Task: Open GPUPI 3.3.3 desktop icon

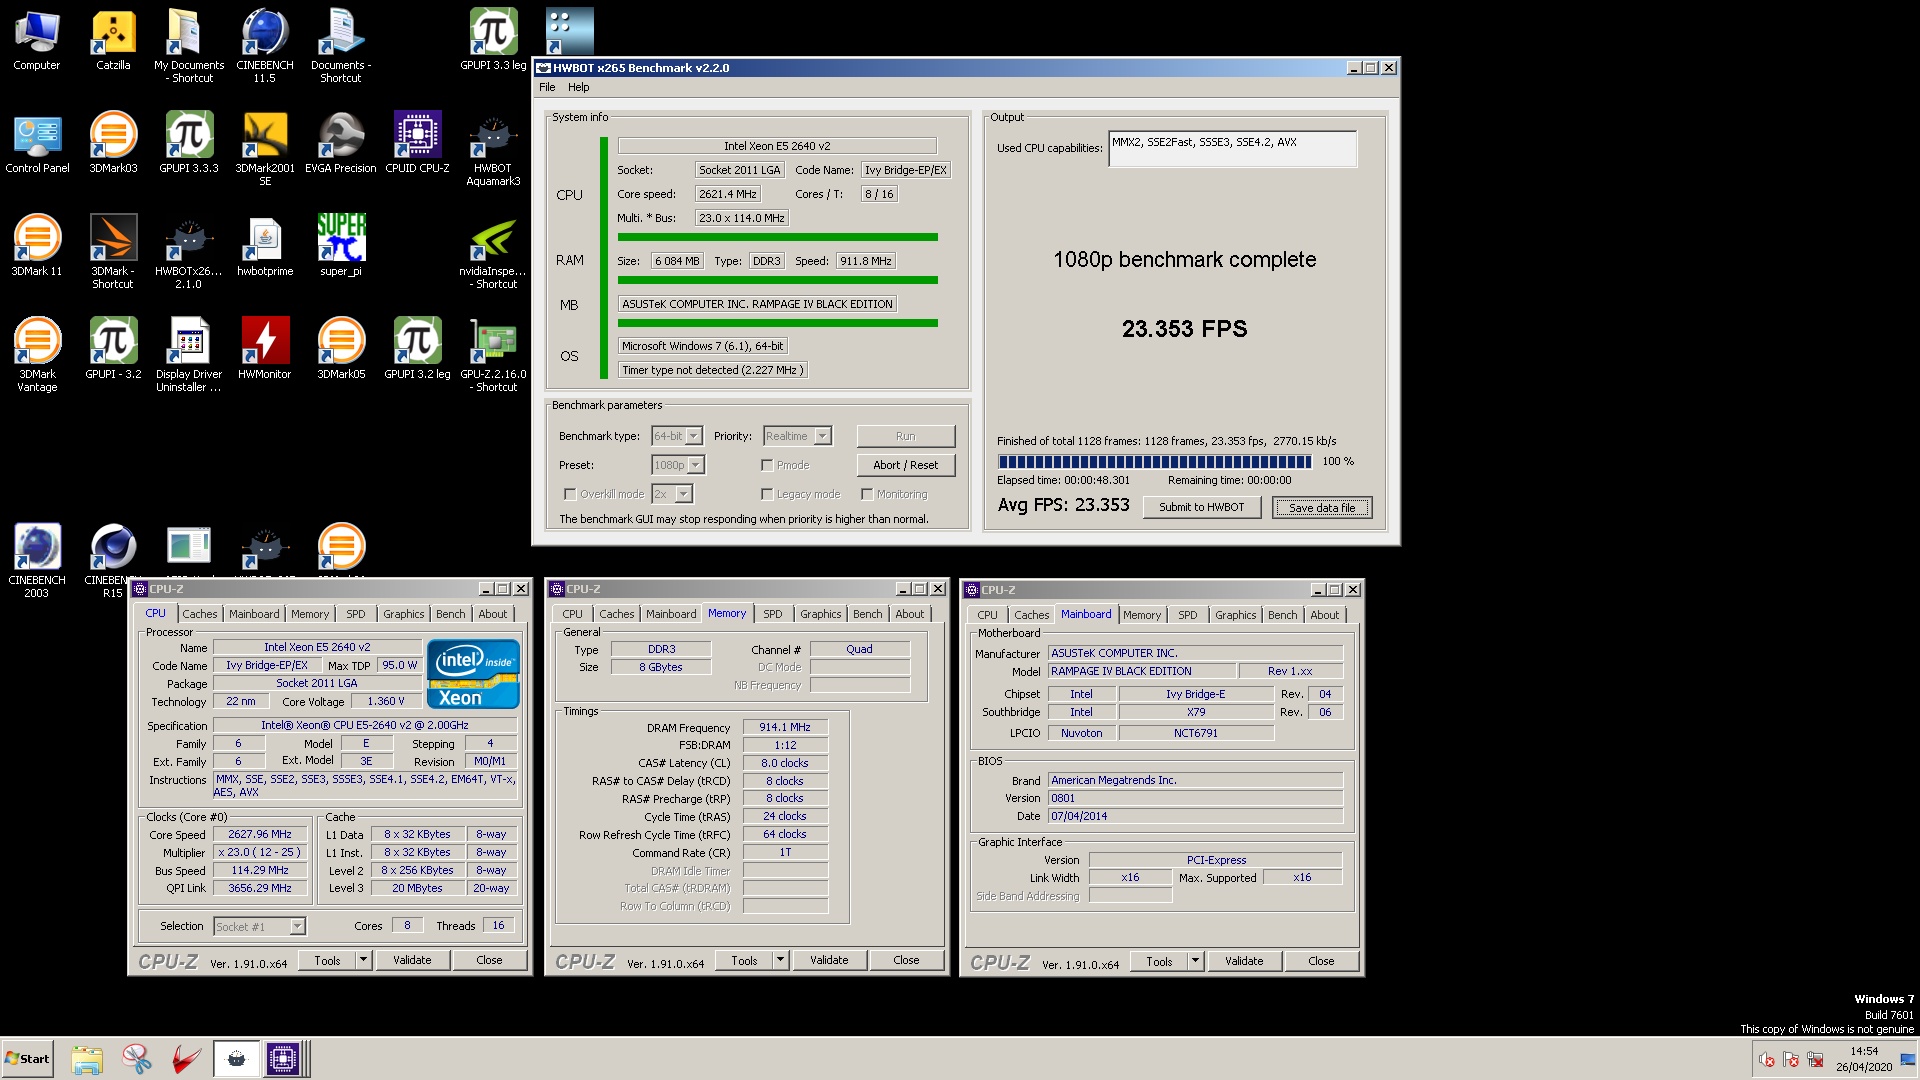Action: pyautogui.click(x=189, y=142)
